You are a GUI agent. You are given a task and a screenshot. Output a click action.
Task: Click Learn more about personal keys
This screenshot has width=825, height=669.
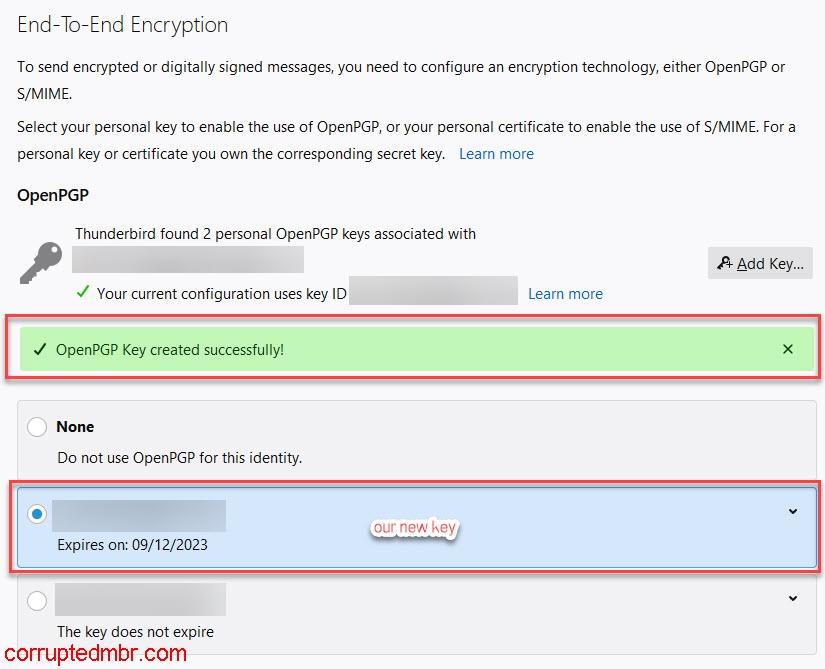tap(496, 153)
